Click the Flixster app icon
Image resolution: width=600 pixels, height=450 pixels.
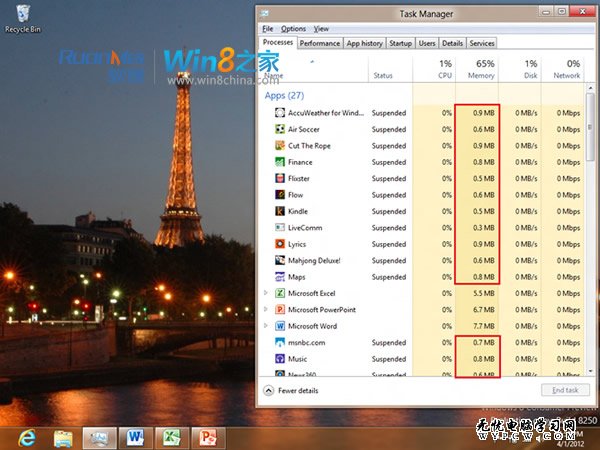280,179
